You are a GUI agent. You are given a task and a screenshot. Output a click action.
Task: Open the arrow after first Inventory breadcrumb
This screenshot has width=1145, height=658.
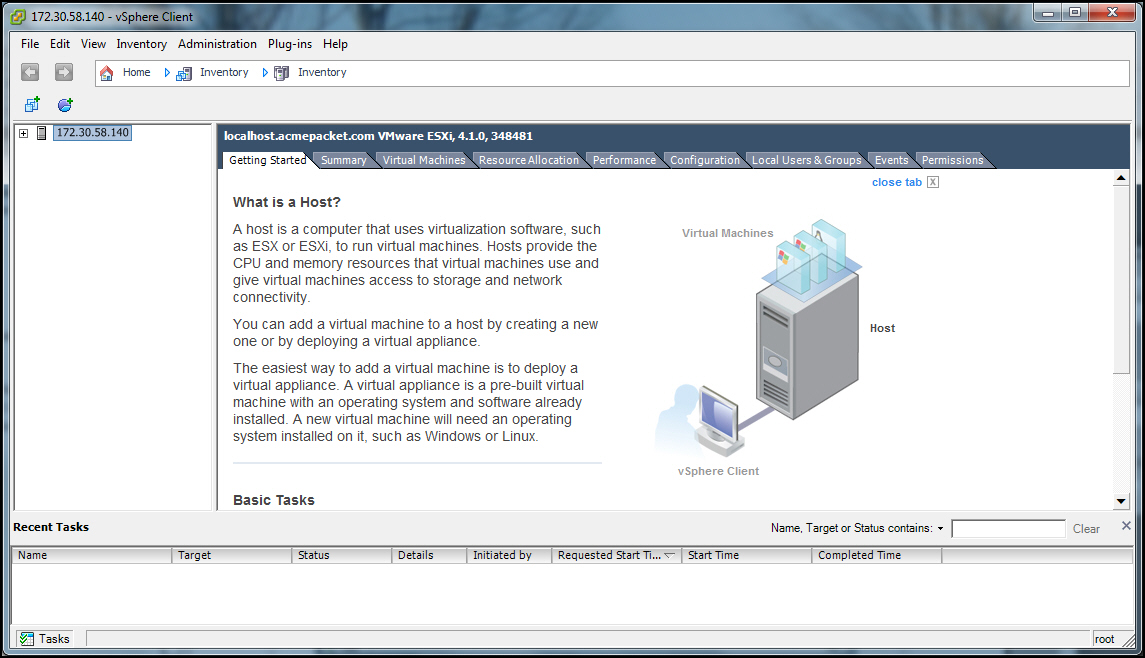(265, 72)
